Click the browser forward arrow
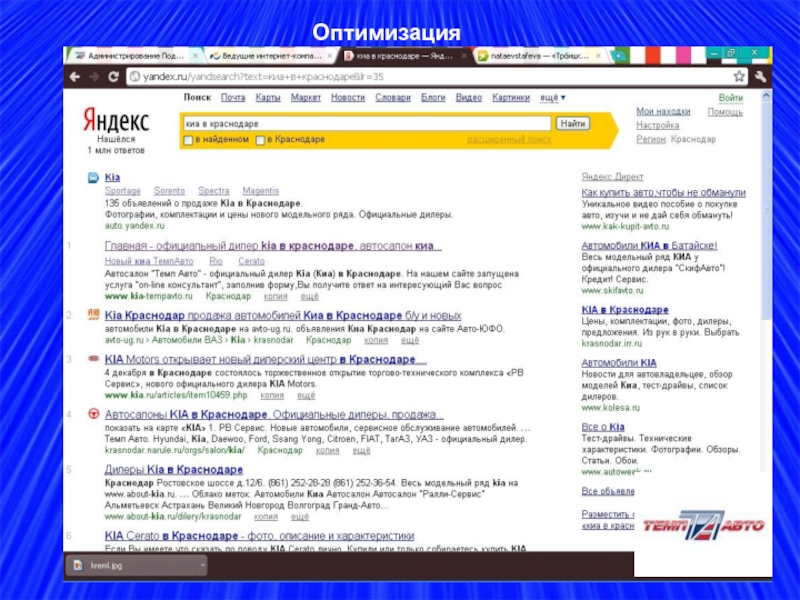The width and height of the screenshot is (800, 600). 94,77
